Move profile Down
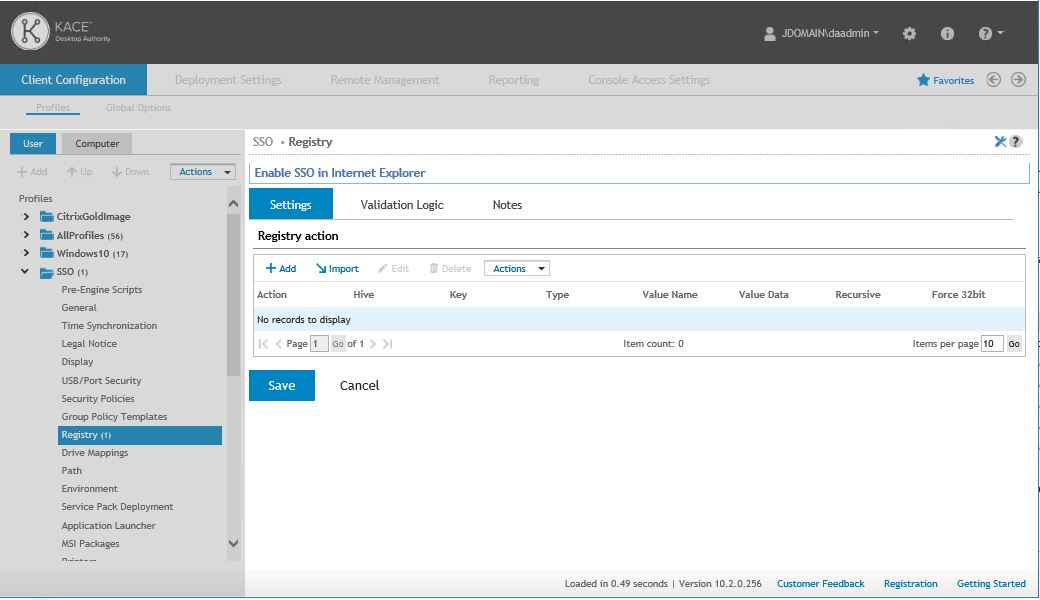This screenshot has width=1040, height=600. (130, 172)
